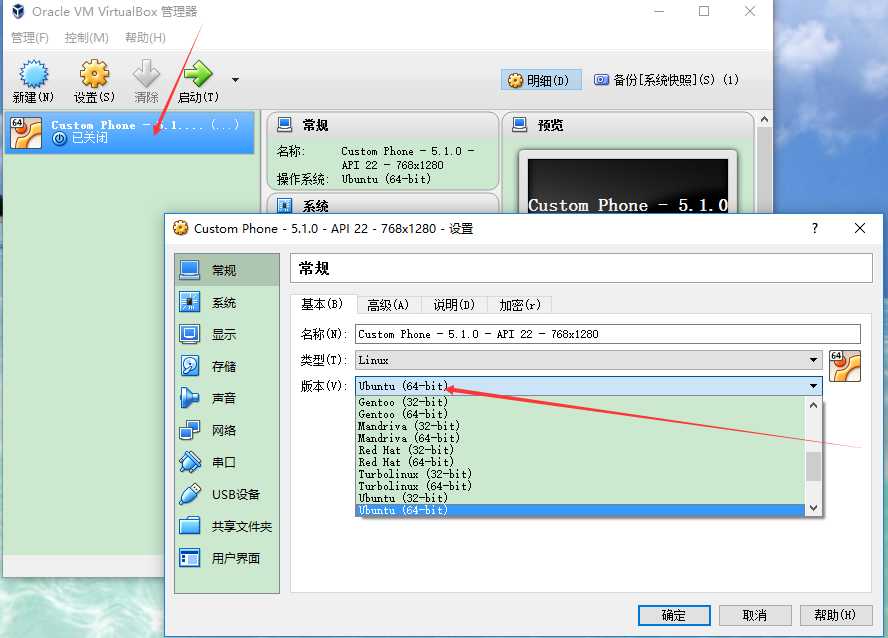
Task: Click version list scrollbar up arrow
Action: (x=813, y=405)
